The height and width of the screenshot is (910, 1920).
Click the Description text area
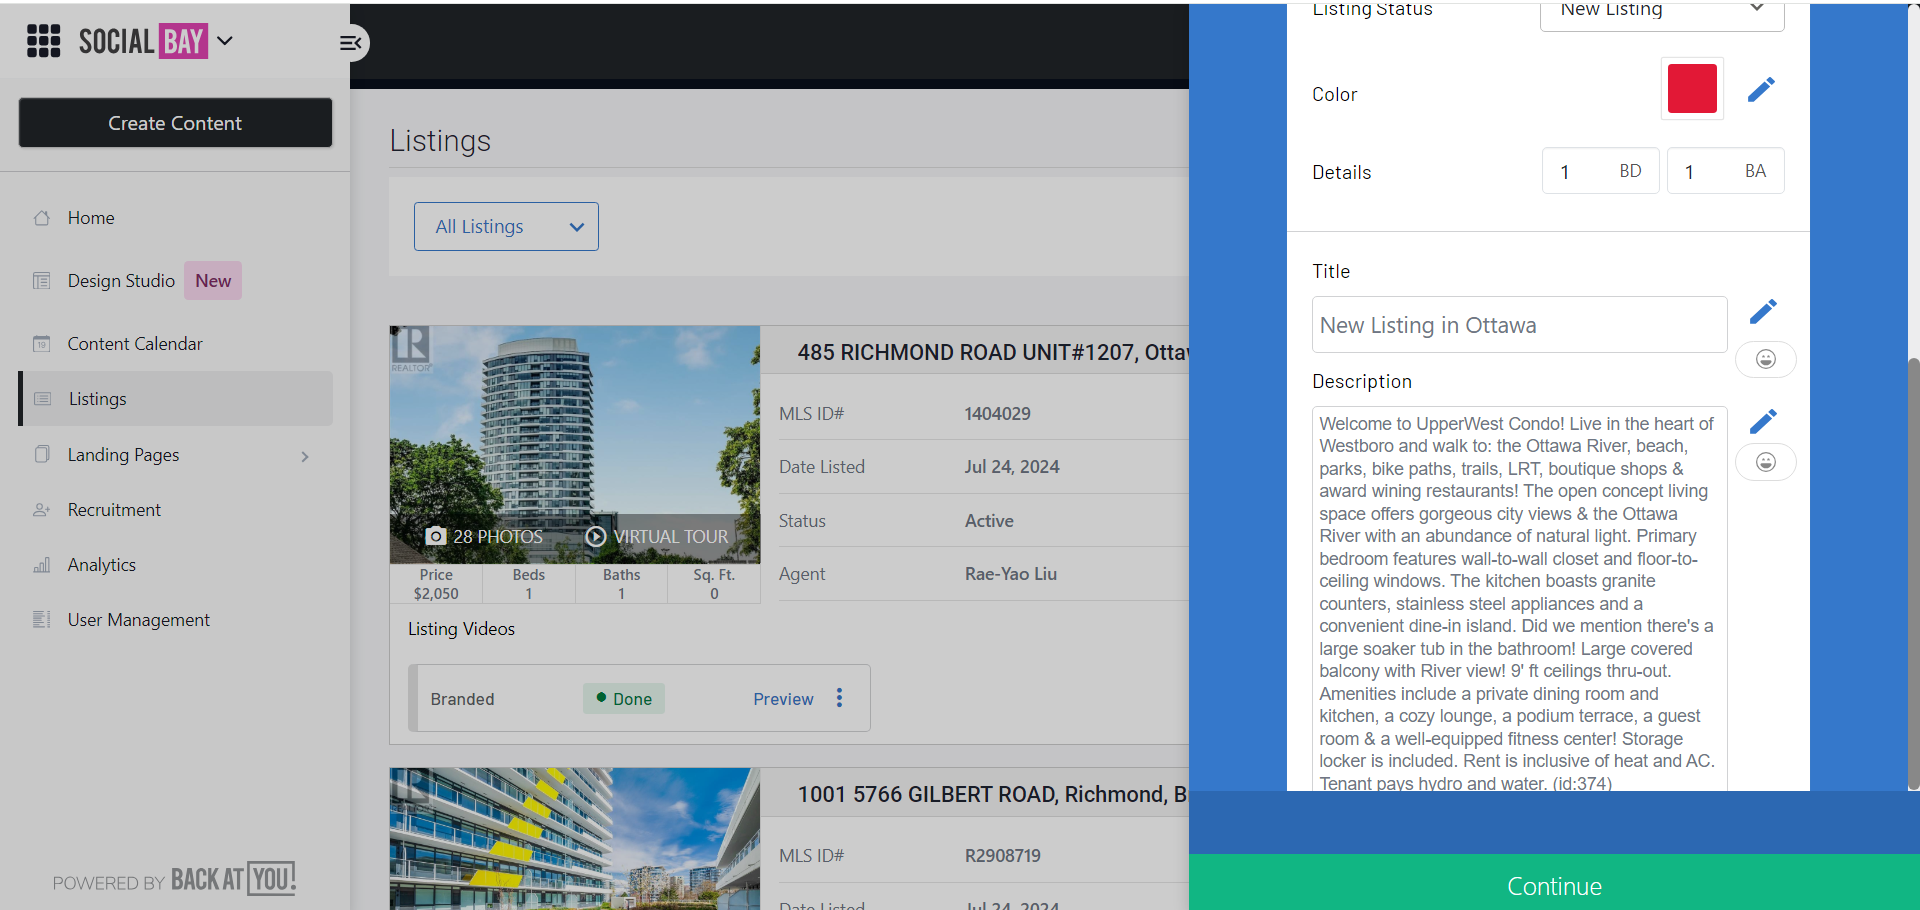pos(1519,598)
